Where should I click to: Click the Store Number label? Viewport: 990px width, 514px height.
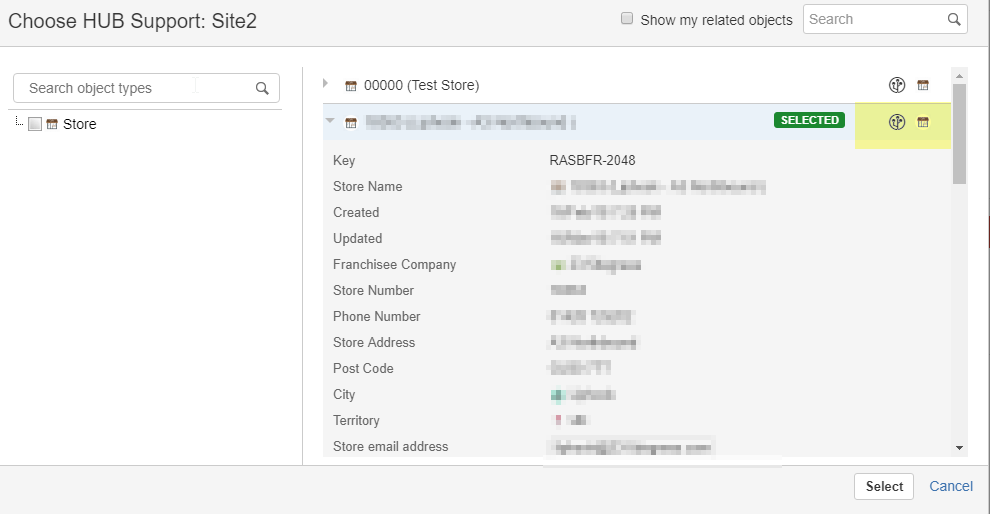point(373,290)
